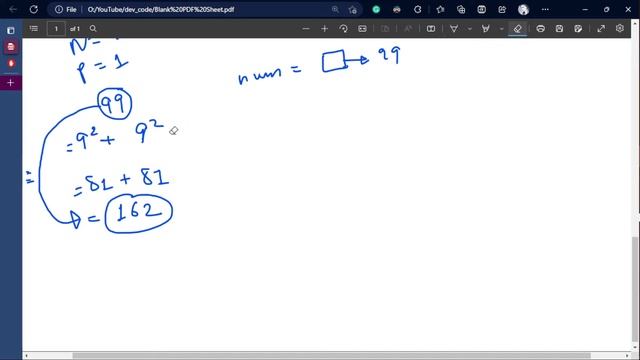This screenshot has height=360, width=640.
Task: Open browser Collections
Action: [x=461, y=9]
